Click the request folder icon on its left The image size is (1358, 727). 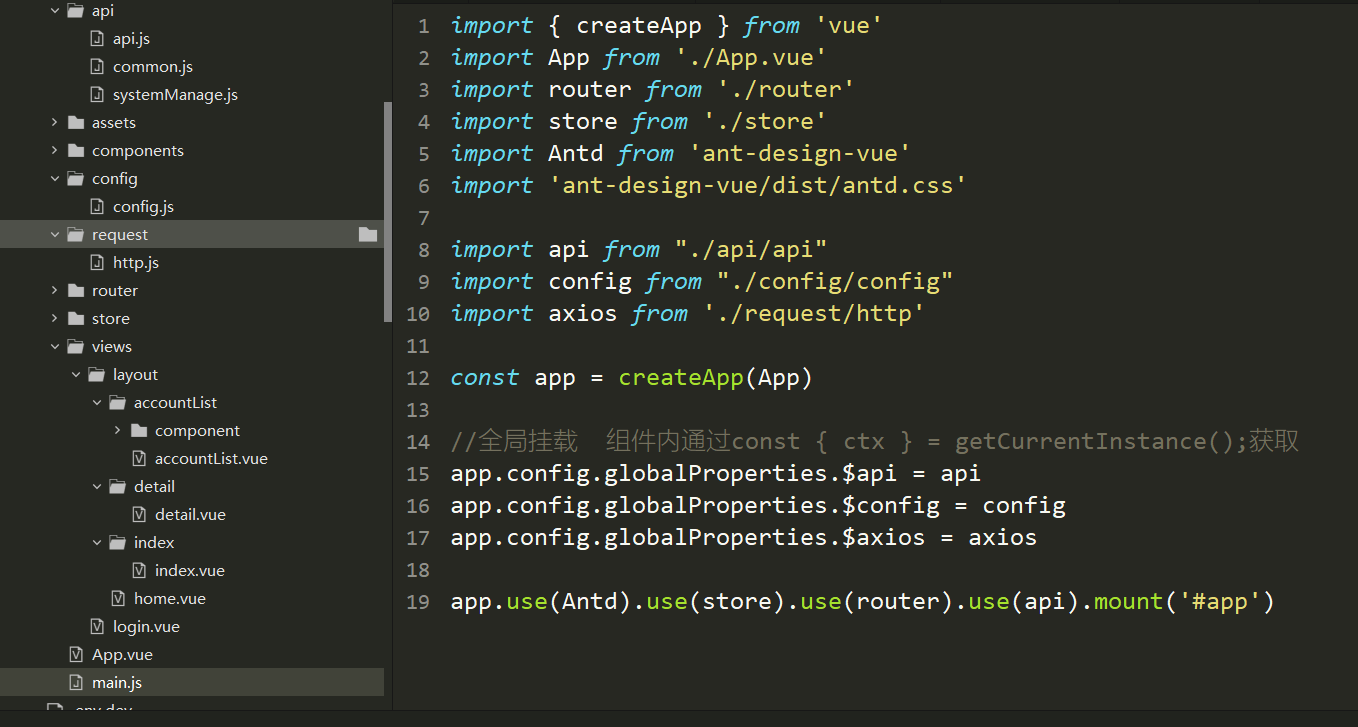[75, 235]
